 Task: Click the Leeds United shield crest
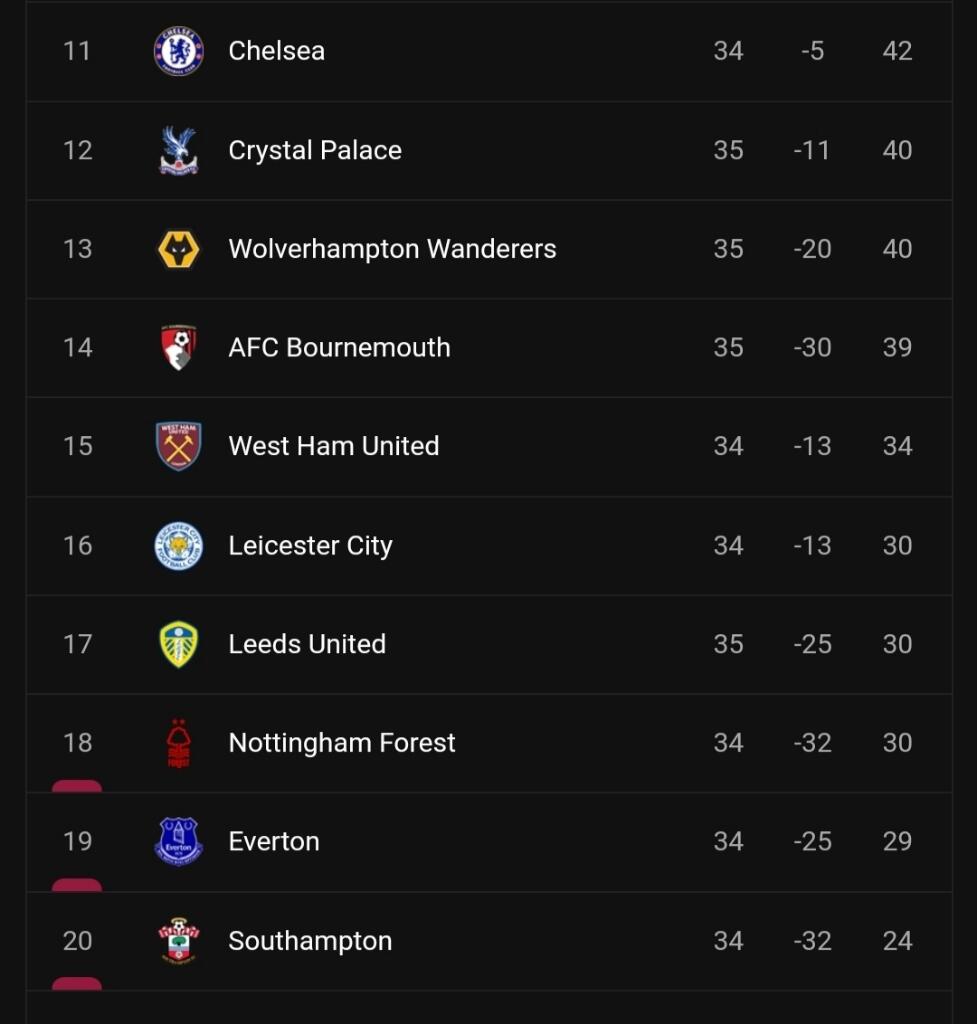[x=179, y=644]
